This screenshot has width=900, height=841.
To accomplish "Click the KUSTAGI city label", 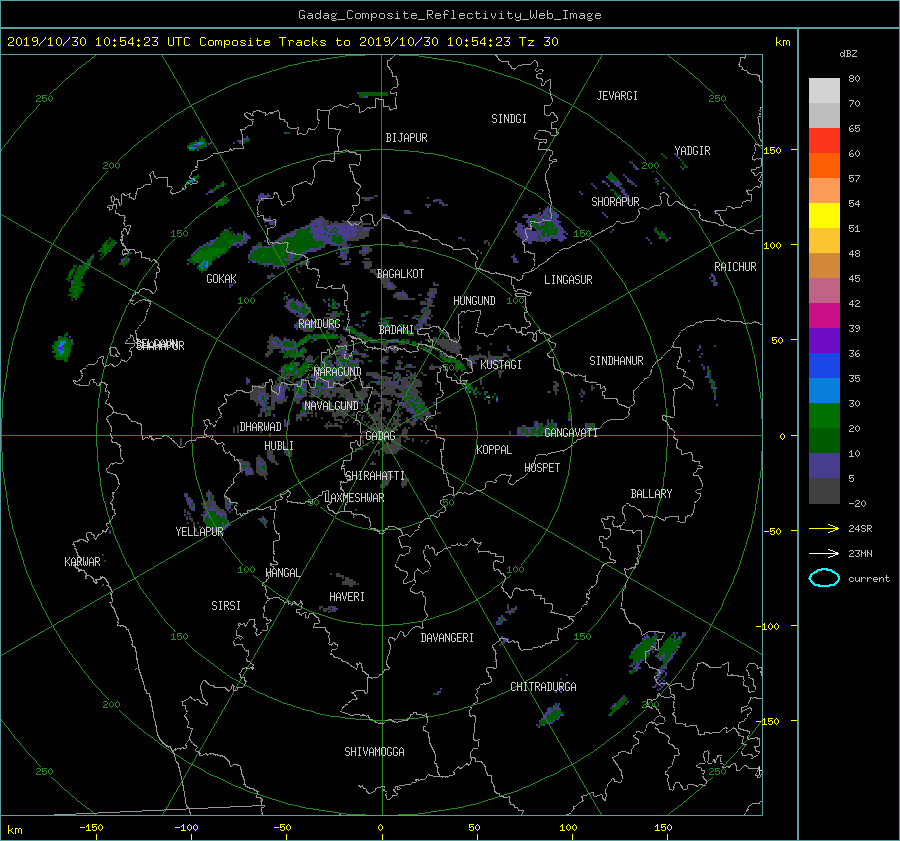I will coord(501,365).
